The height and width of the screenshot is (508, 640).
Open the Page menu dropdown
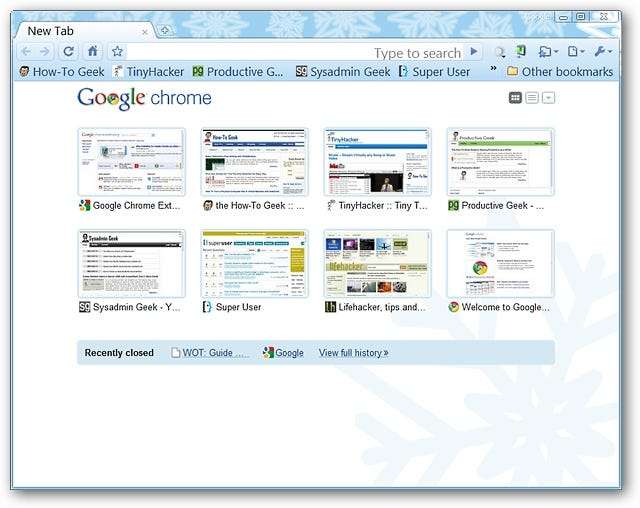tap(576, 51)
